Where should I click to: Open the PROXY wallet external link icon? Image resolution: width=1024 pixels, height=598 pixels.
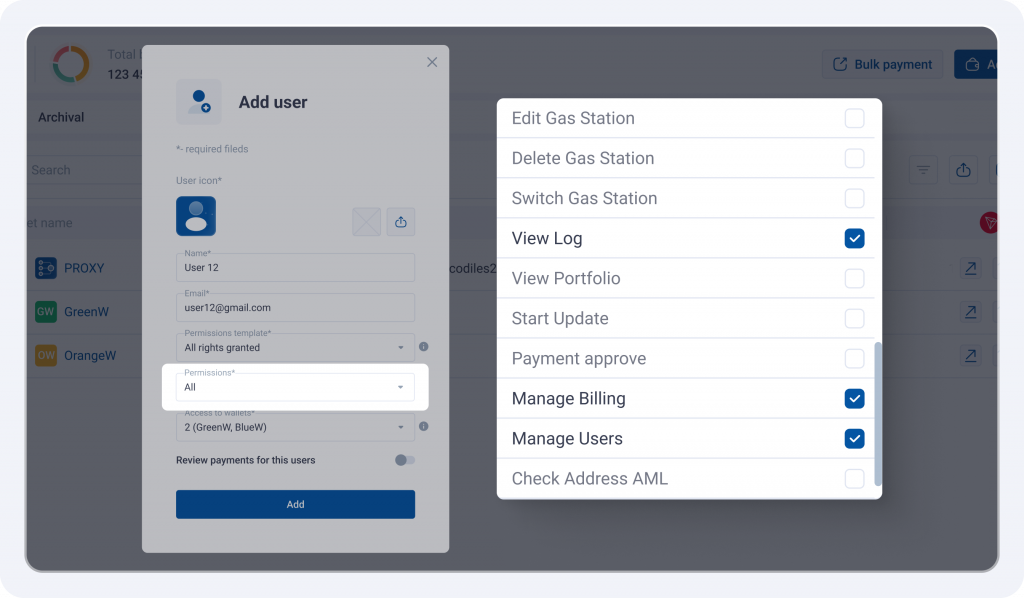click(971, 268)
